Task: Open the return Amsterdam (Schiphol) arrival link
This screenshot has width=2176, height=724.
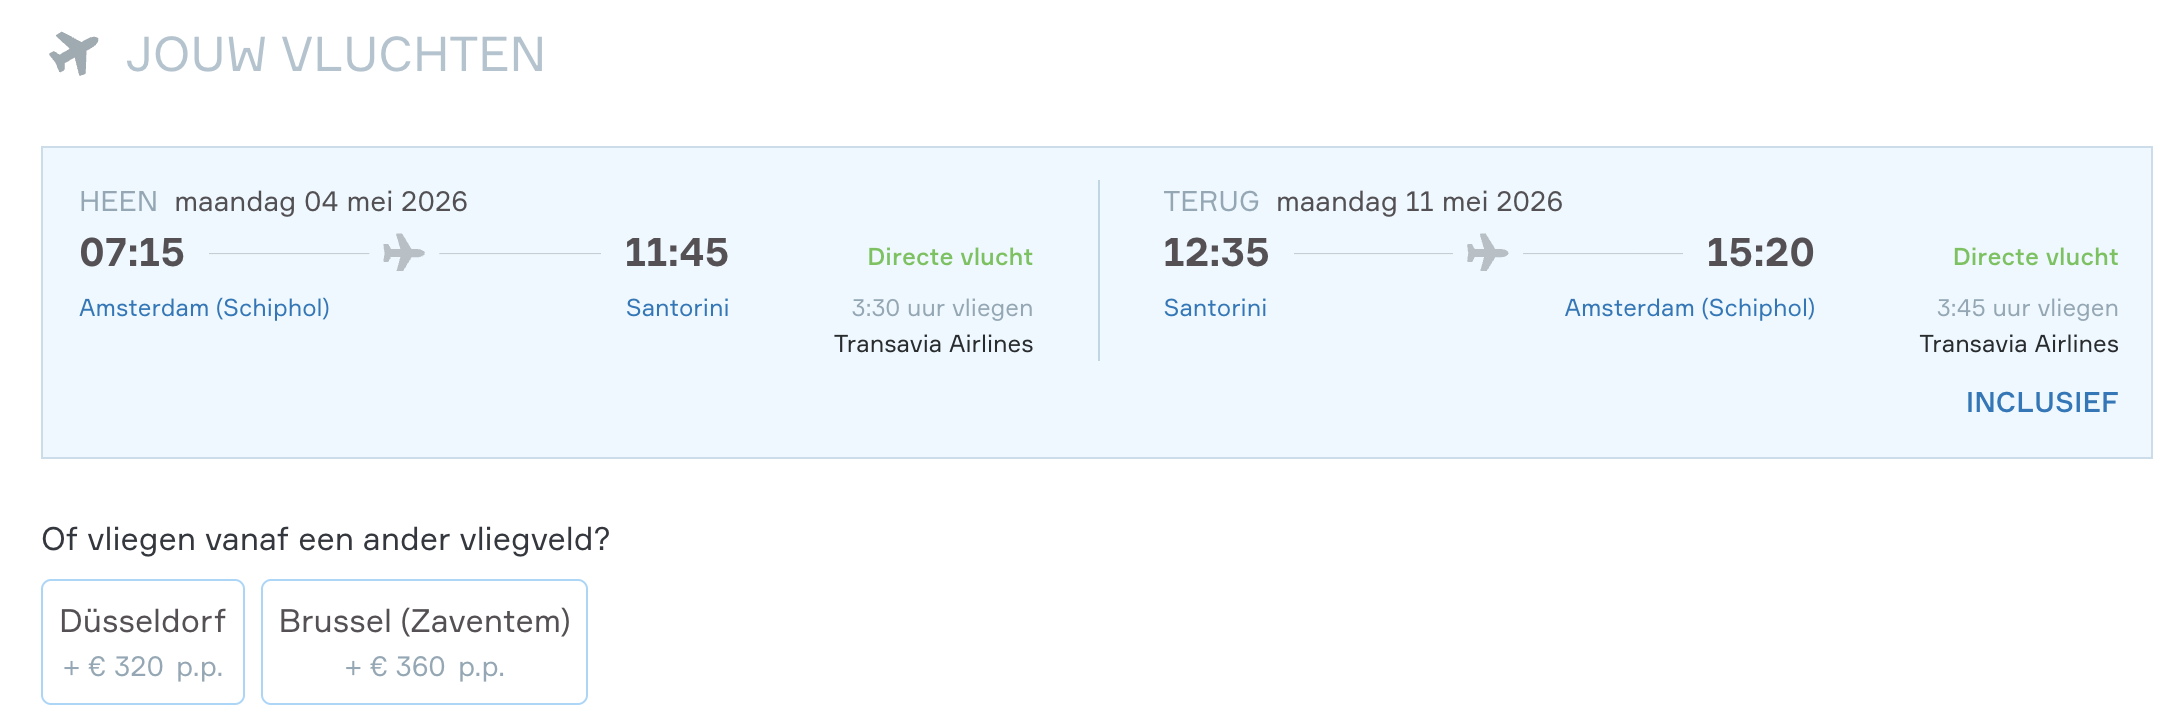Action: 1689,308
